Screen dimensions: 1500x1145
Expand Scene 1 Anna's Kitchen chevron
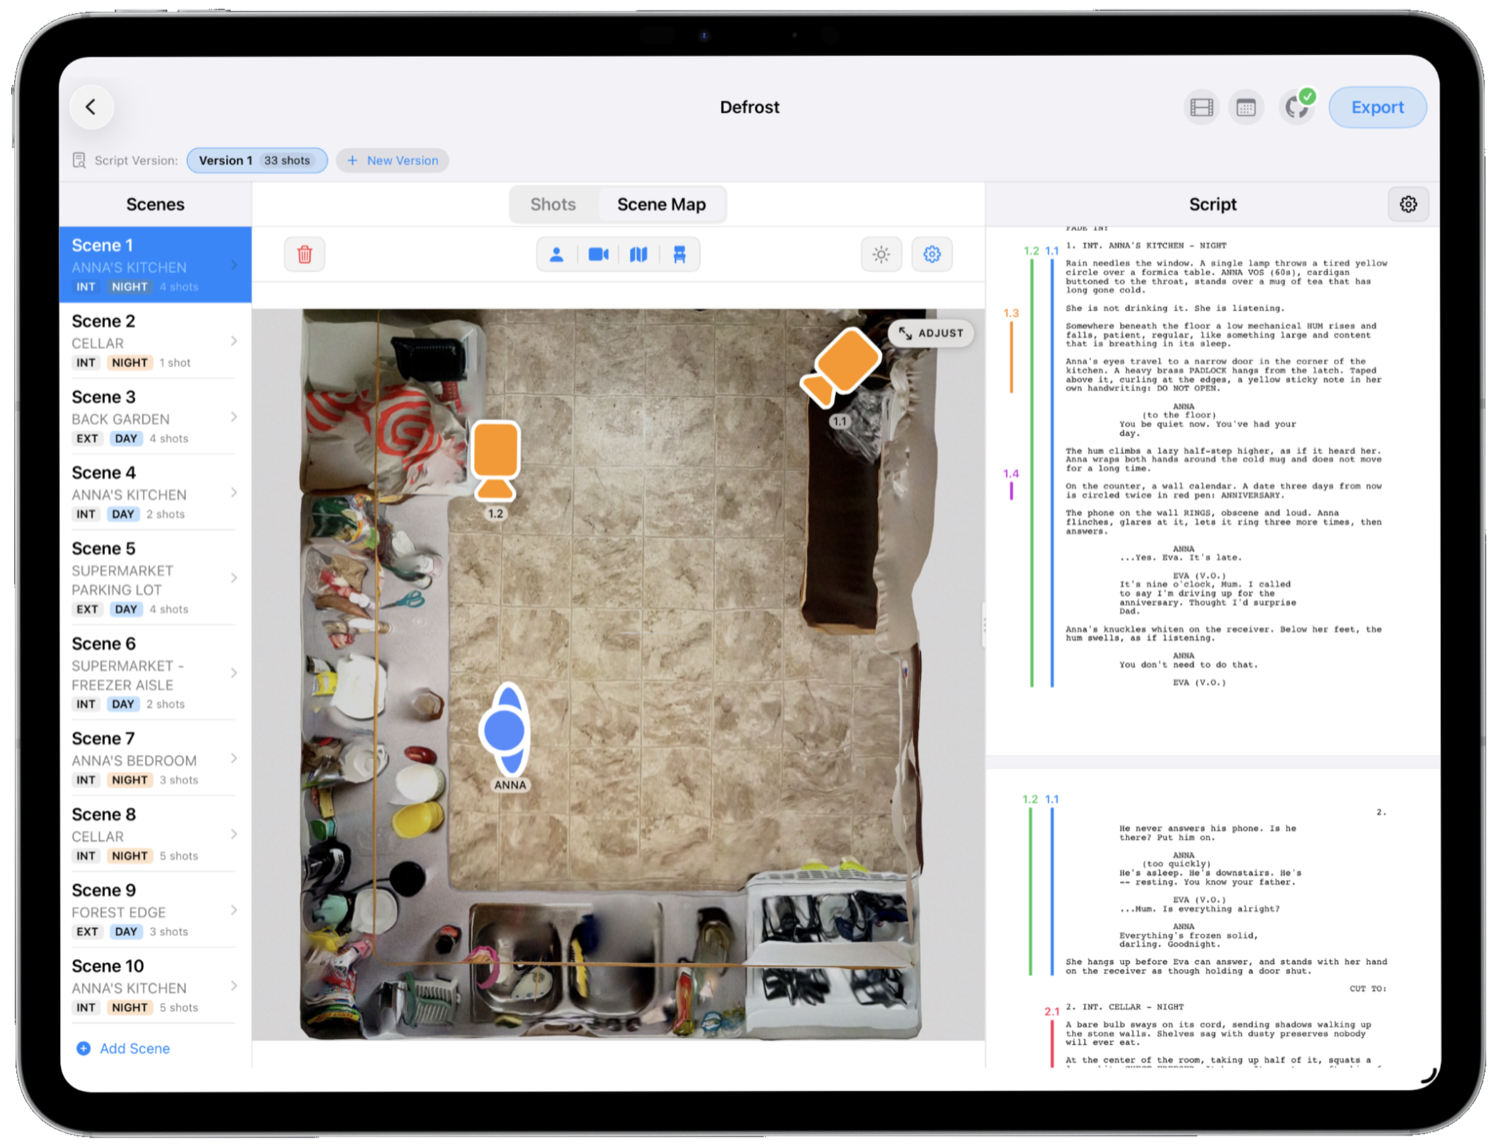(x=234, y=265)
